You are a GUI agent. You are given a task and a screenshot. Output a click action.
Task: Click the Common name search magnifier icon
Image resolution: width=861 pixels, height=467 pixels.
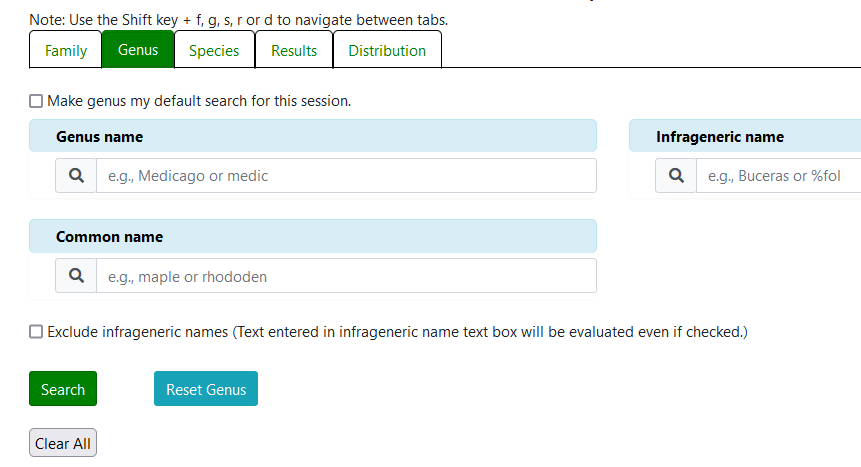76,276
